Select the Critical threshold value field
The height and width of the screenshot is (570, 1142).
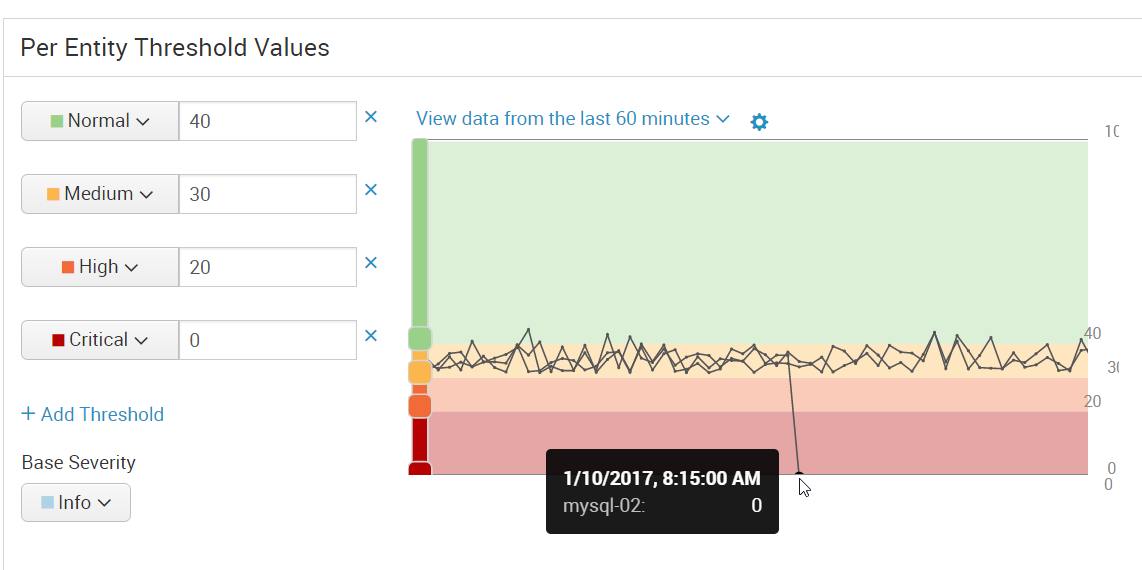click(x=267, y=340)
